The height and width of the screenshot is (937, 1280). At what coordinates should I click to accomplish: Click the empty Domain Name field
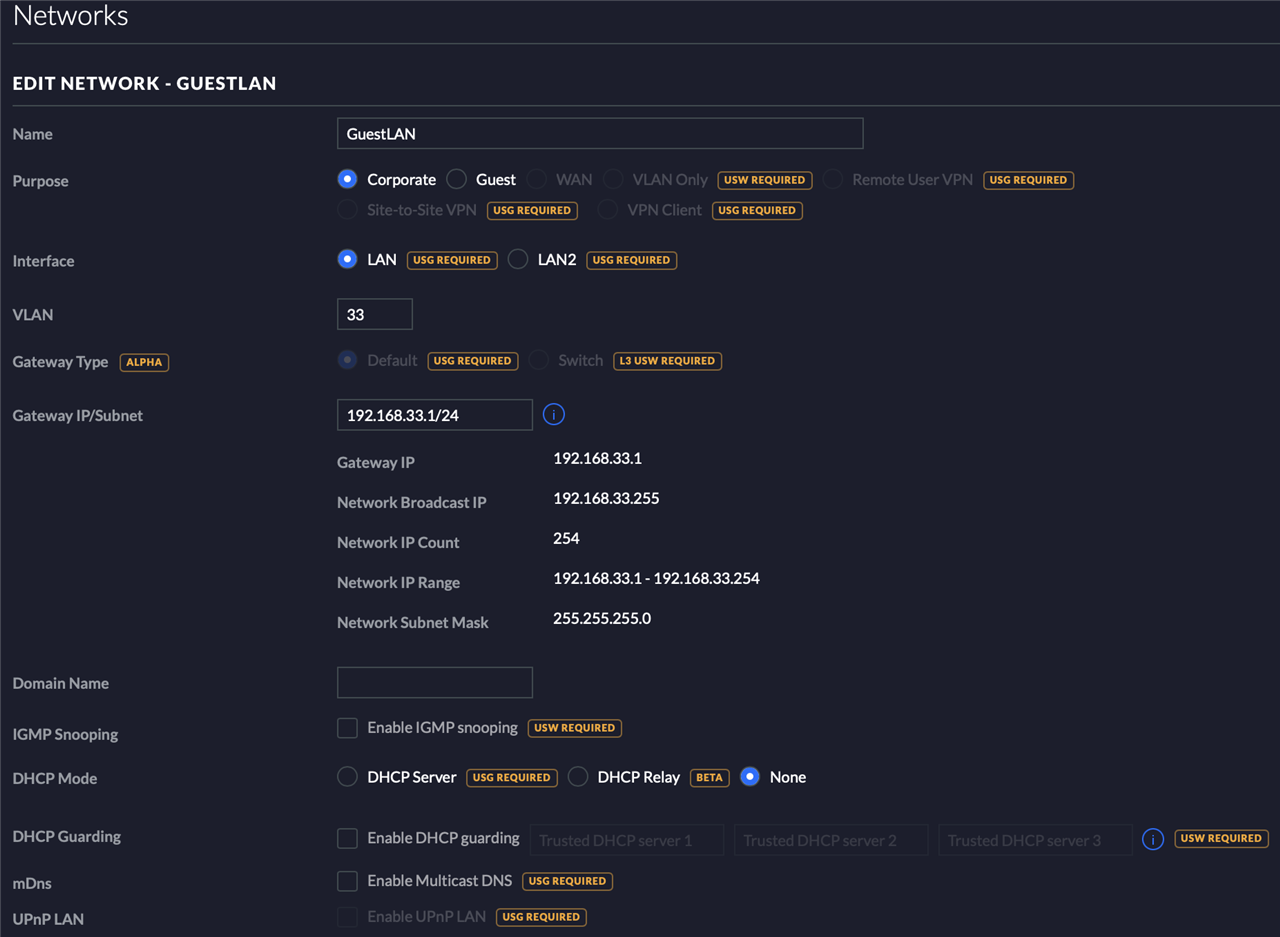[435, 682]
